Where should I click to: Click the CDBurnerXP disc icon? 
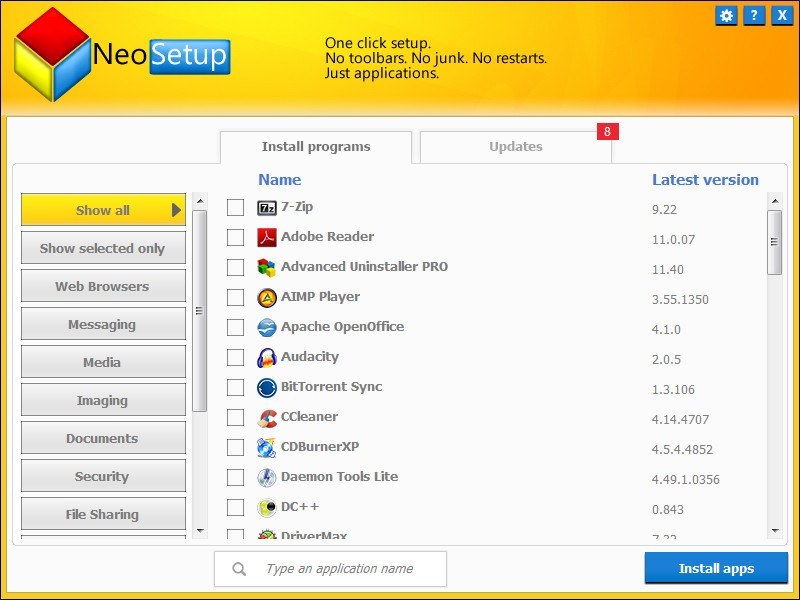click(x=267, y=448)
